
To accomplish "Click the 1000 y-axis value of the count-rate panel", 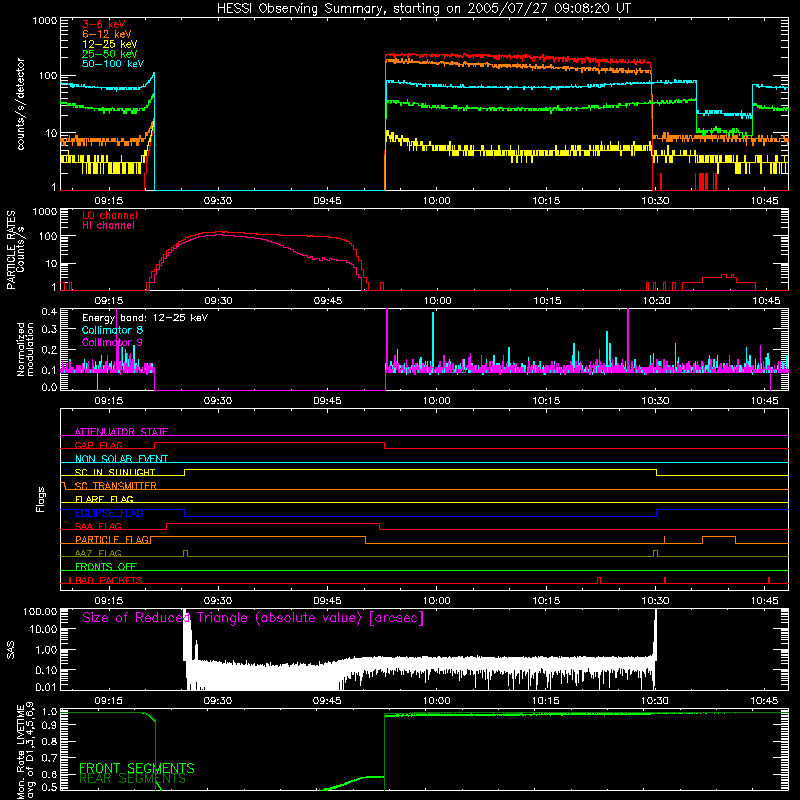I will click(45, 21).
